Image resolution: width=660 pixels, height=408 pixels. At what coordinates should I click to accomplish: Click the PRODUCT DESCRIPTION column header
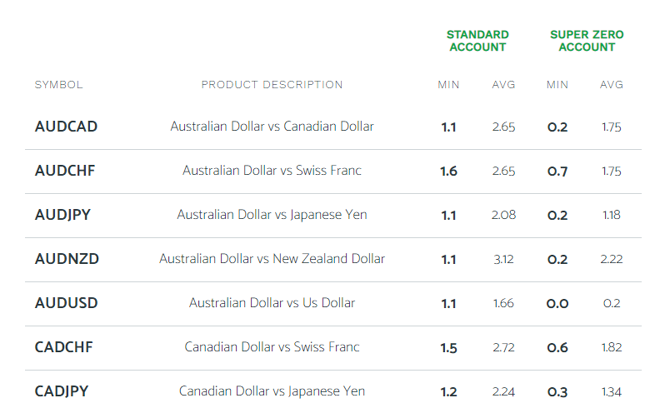click(272, 85)
